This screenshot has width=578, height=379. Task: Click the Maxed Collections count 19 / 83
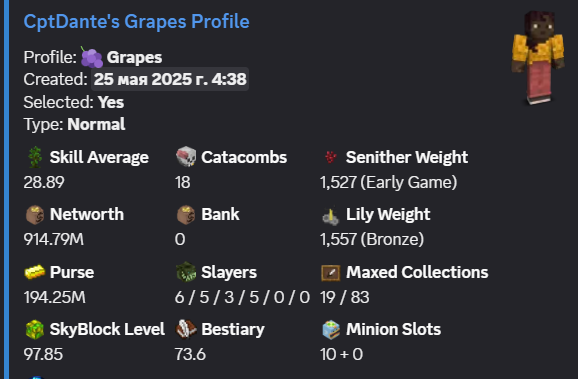[x=345, y=297]
